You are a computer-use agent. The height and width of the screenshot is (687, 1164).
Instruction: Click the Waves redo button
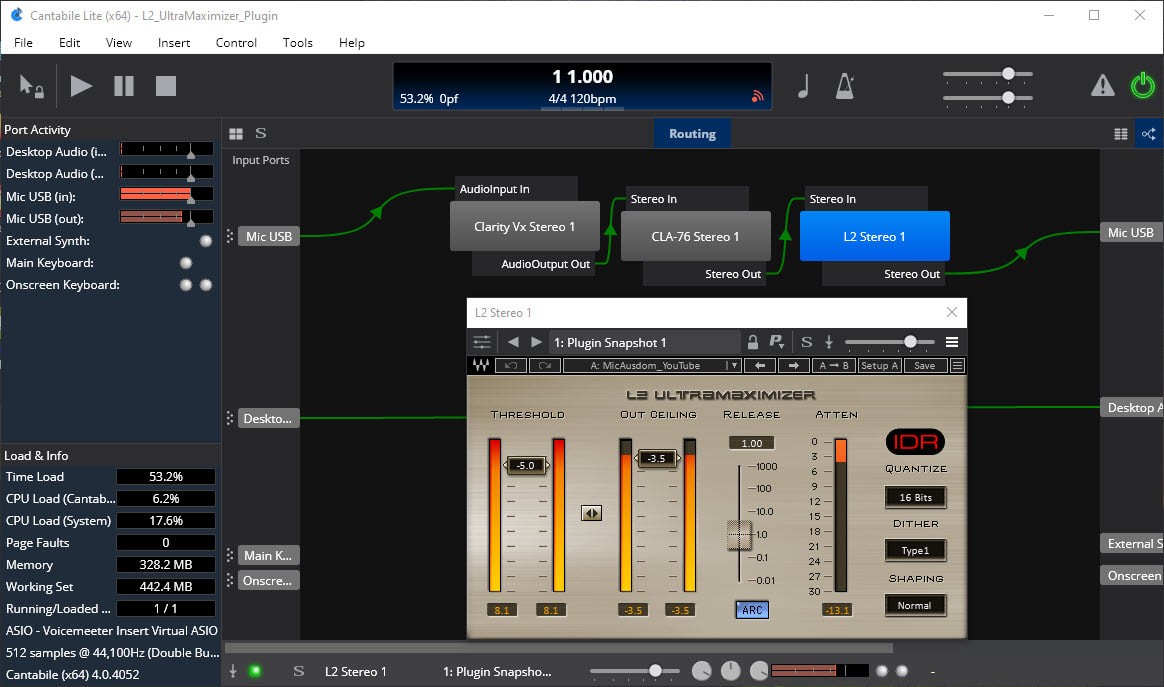click(545, 365)
